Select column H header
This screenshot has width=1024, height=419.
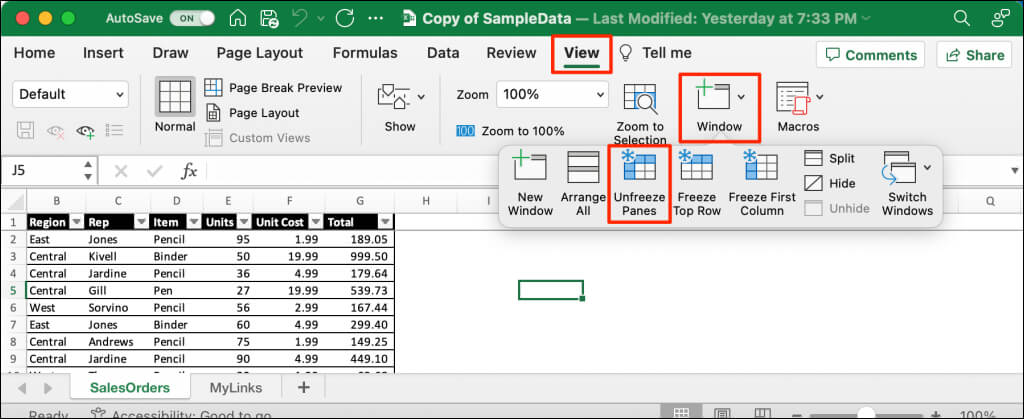click(x=426, y=201)
